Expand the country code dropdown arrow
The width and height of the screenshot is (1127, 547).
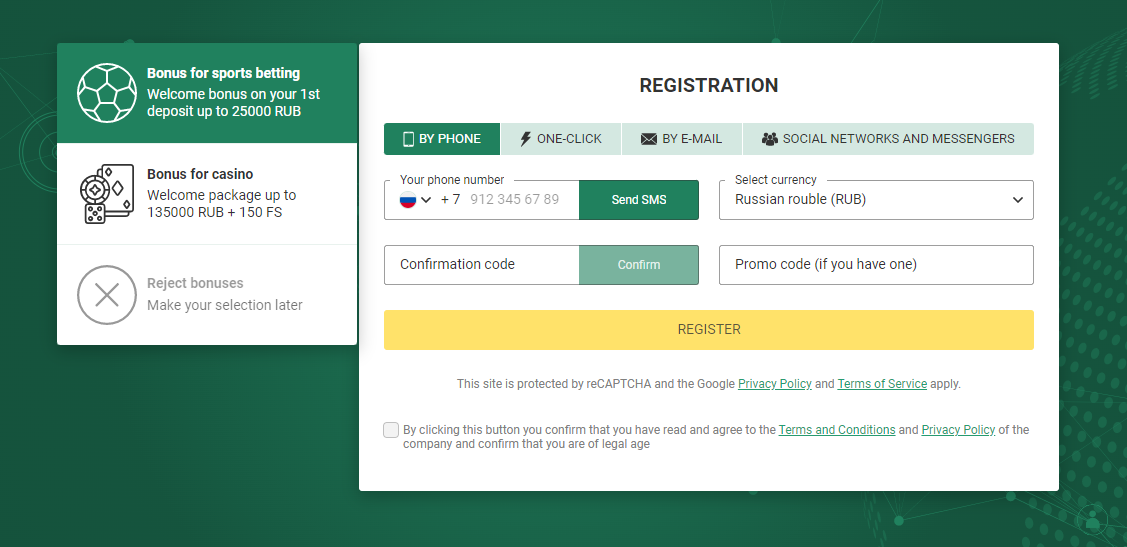click(x=427, y=200)
